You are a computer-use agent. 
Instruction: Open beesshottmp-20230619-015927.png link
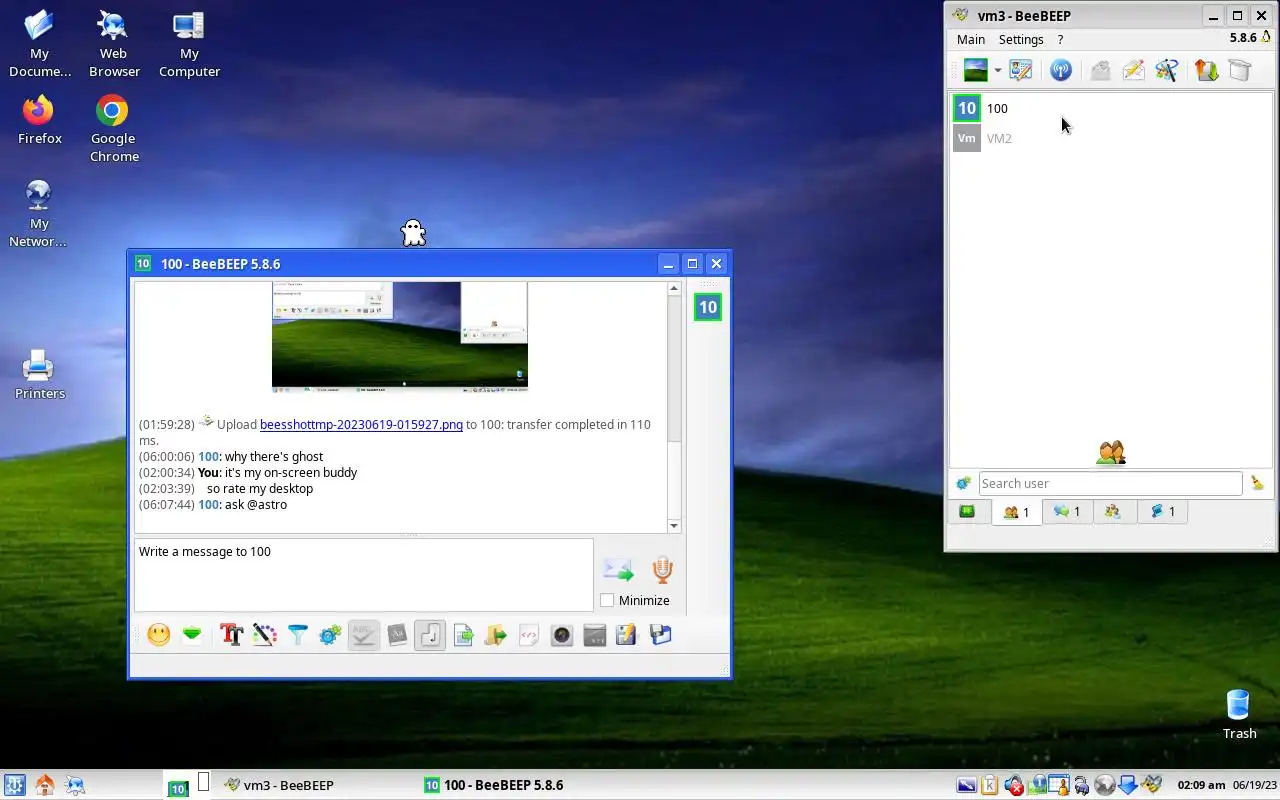click(361, 424)
